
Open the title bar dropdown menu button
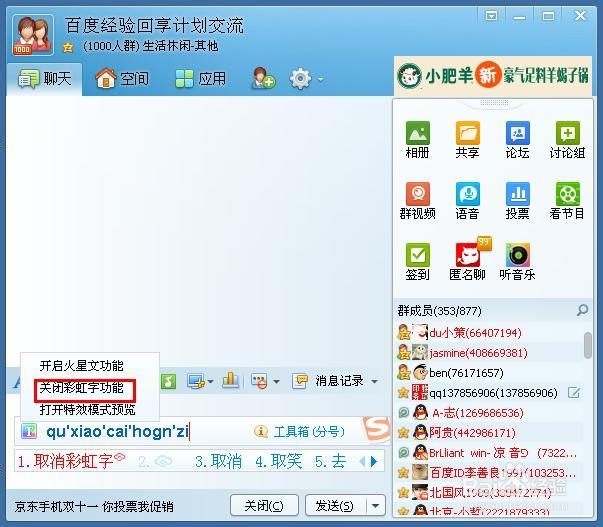491,16
